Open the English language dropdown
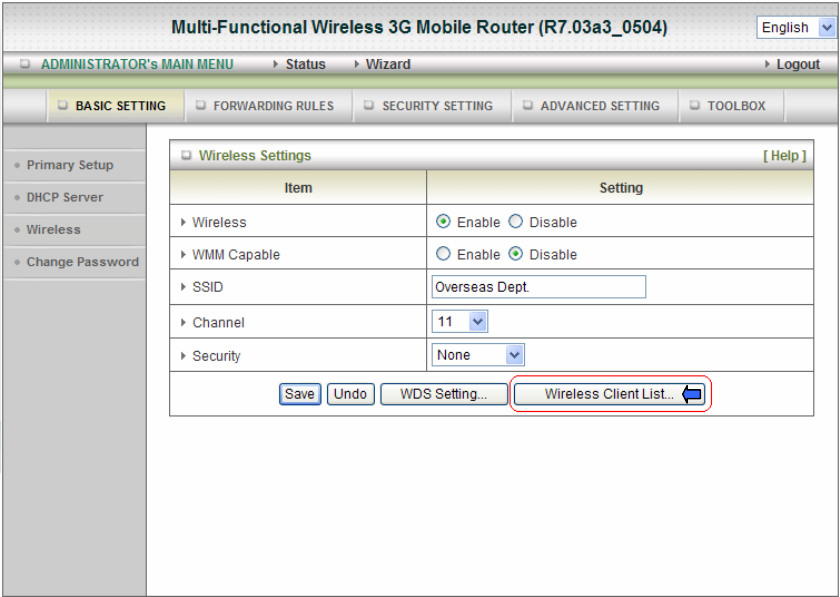Image resolution: width=840 pixels, height=597 pixels. click(x=796, y=27)
